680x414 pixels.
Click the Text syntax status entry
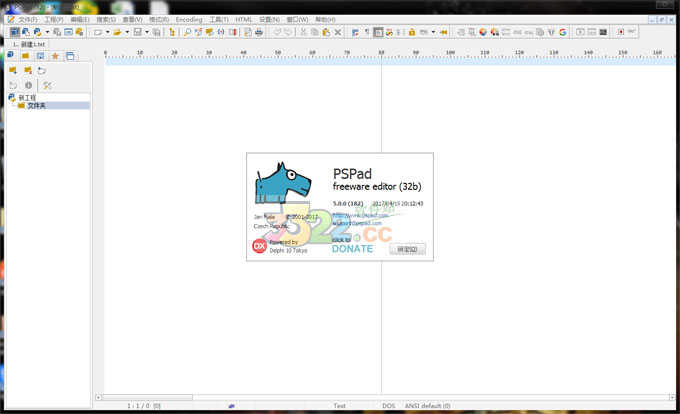[340, 406]
